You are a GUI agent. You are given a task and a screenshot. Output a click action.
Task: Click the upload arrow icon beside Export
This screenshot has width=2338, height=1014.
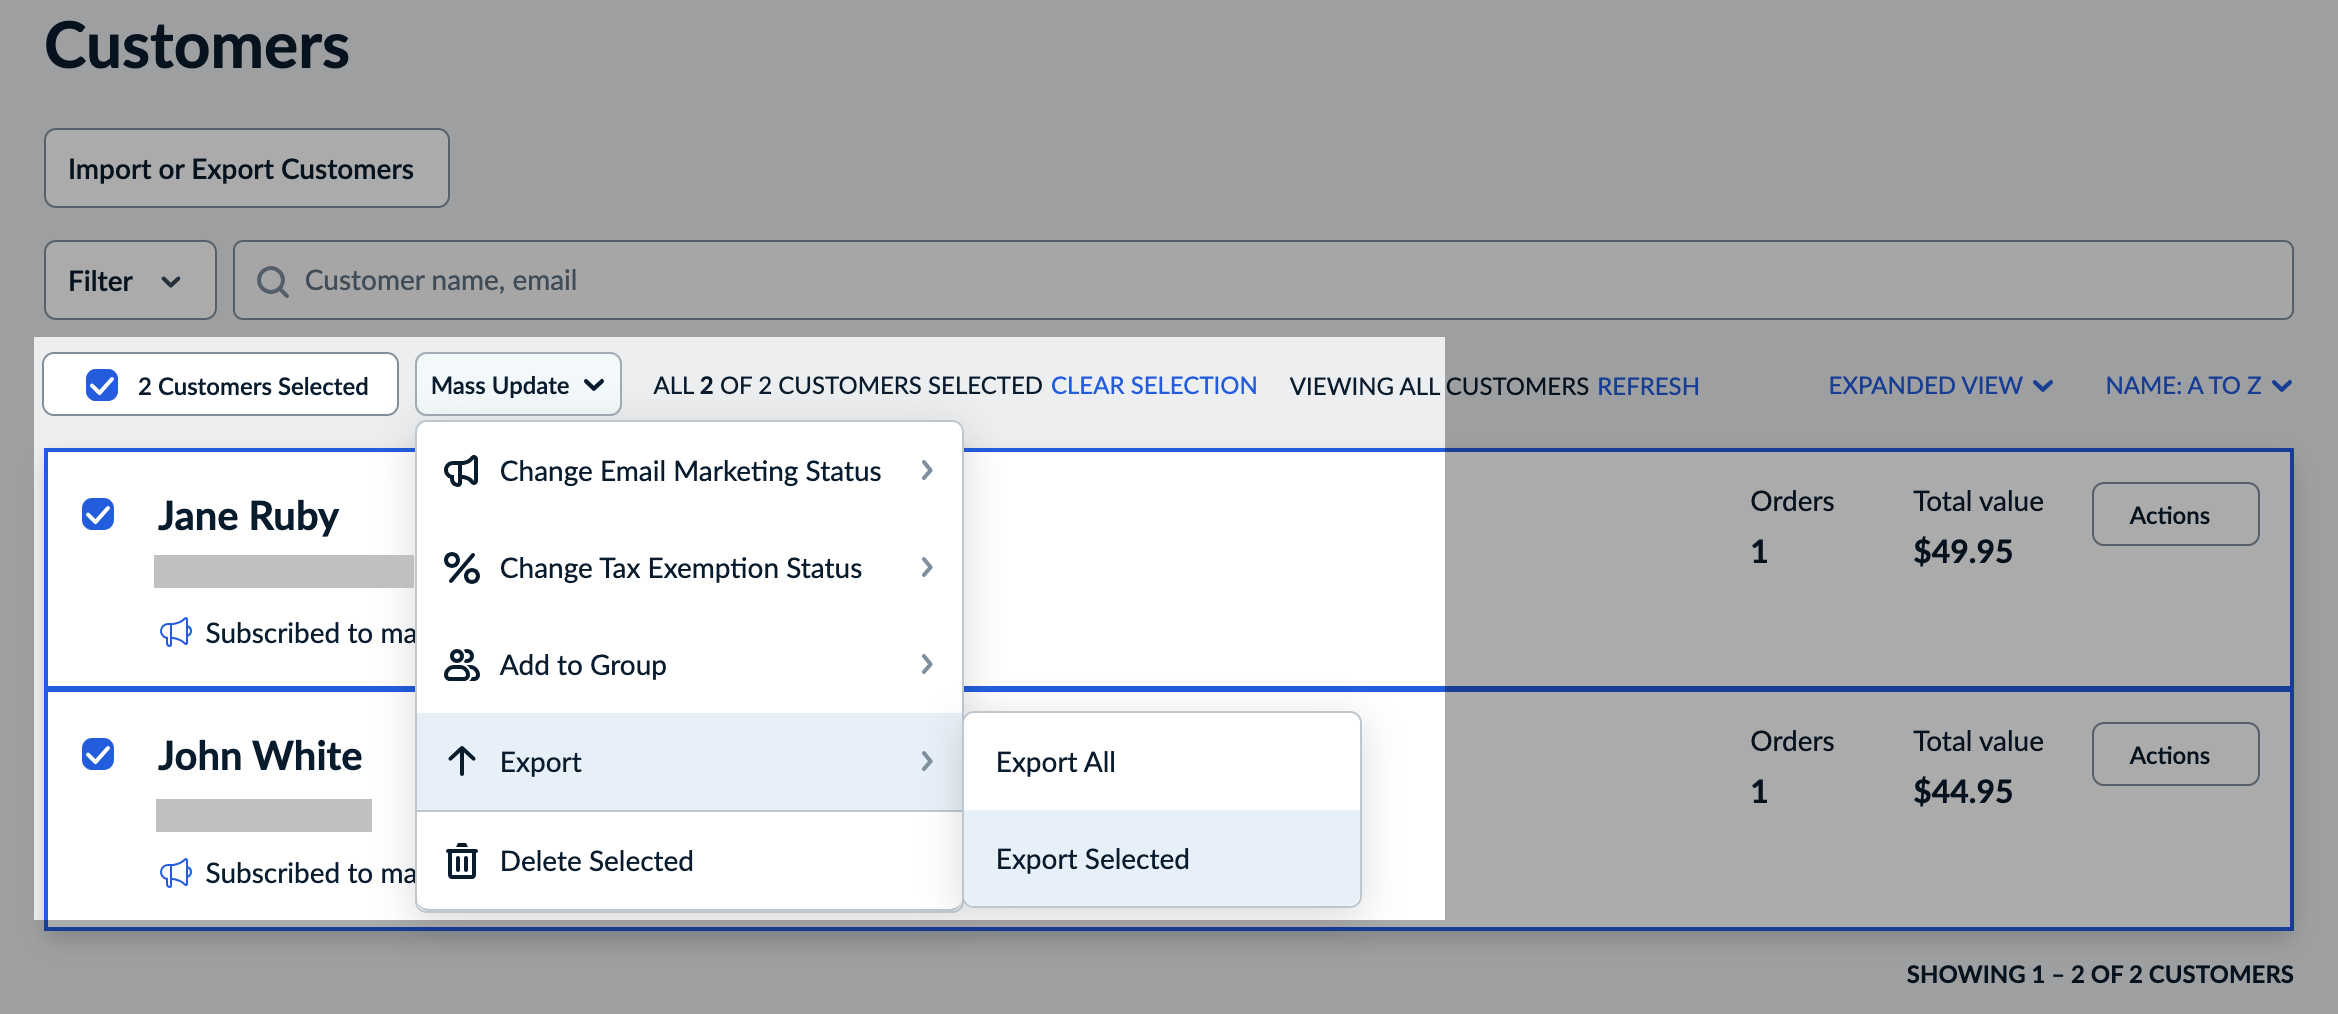point(463,761)
